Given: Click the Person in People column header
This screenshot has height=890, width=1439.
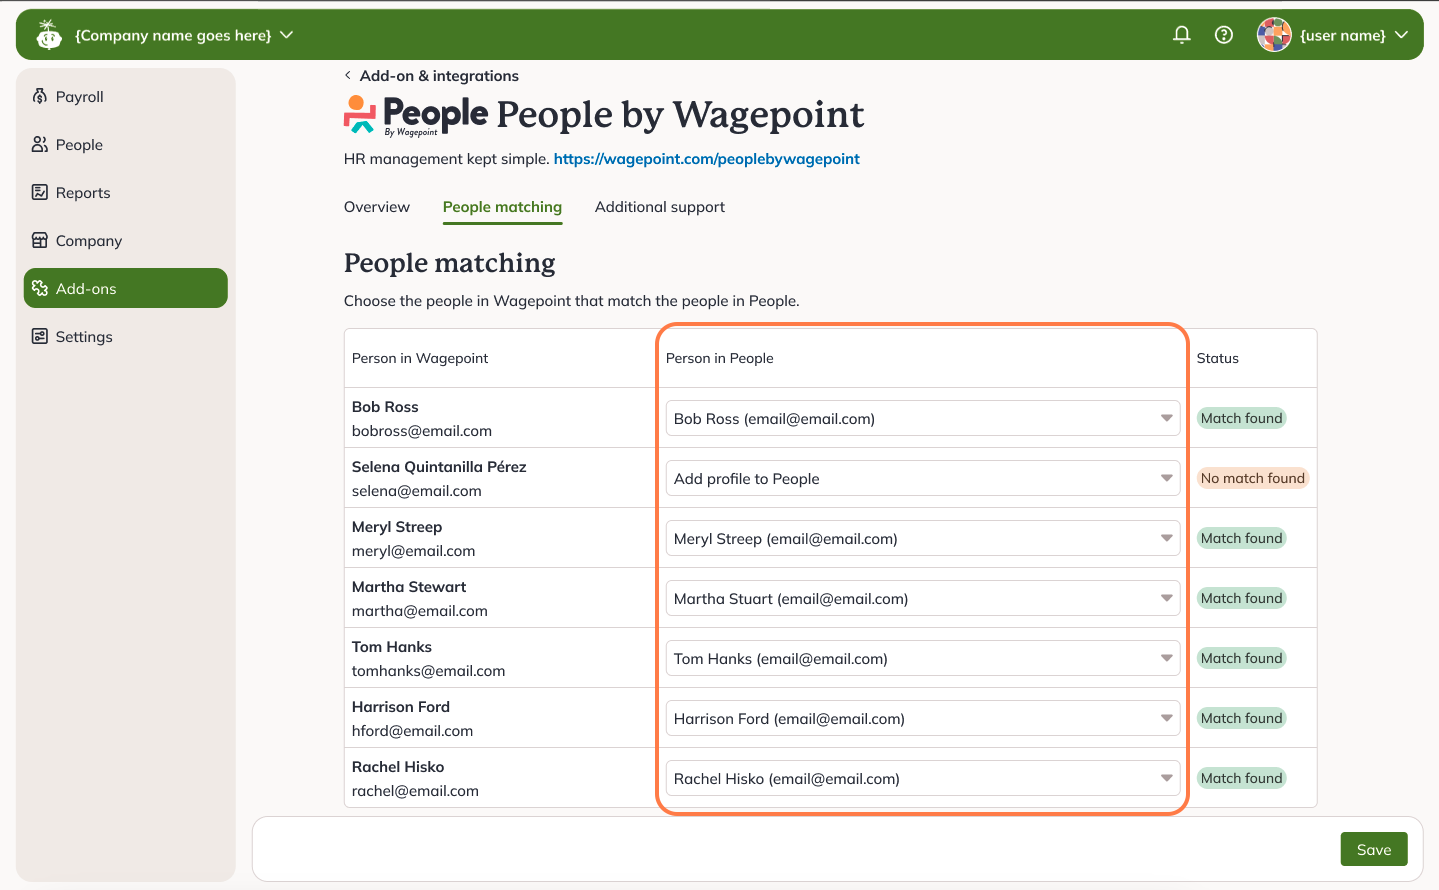Looking at the screenshot, I should tap(720, 358).
